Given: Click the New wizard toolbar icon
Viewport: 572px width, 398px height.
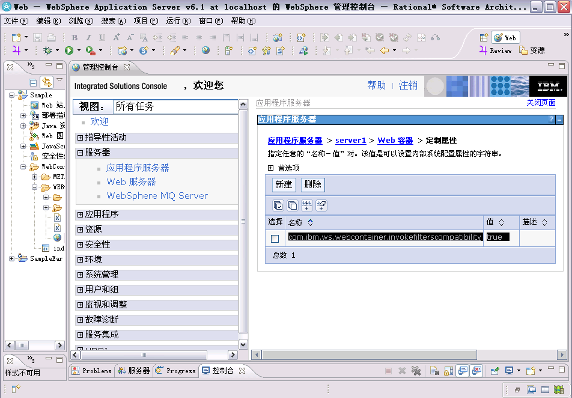Looking at the screenshot, I should point(16,37).
